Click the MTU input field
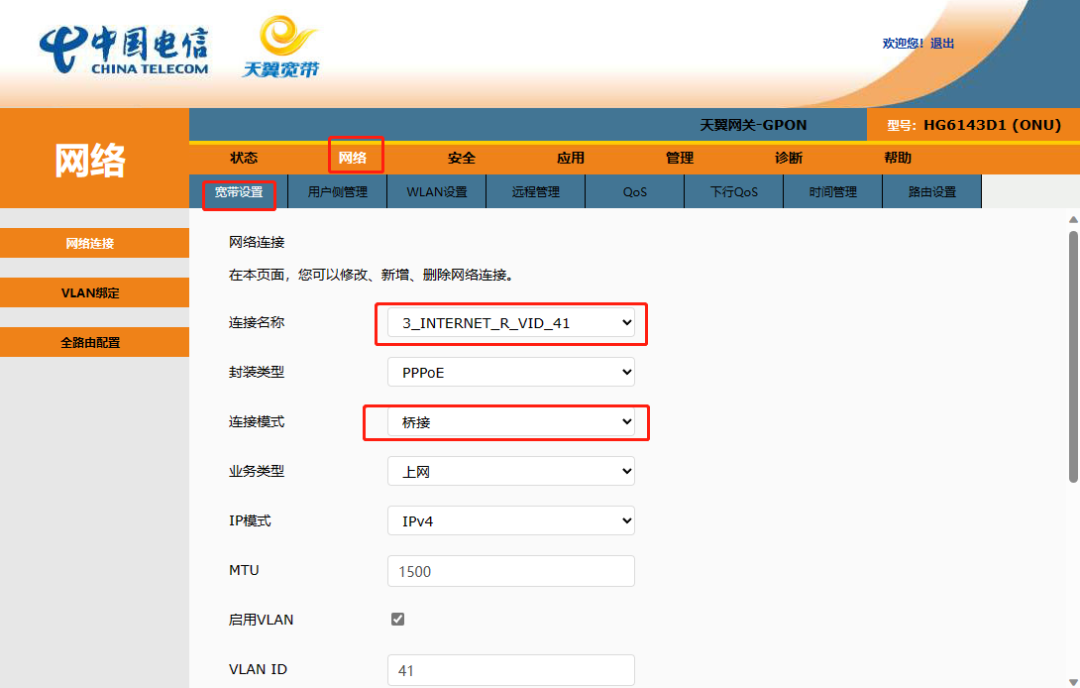Viewport: 1080px width, 688px height. 510,570
